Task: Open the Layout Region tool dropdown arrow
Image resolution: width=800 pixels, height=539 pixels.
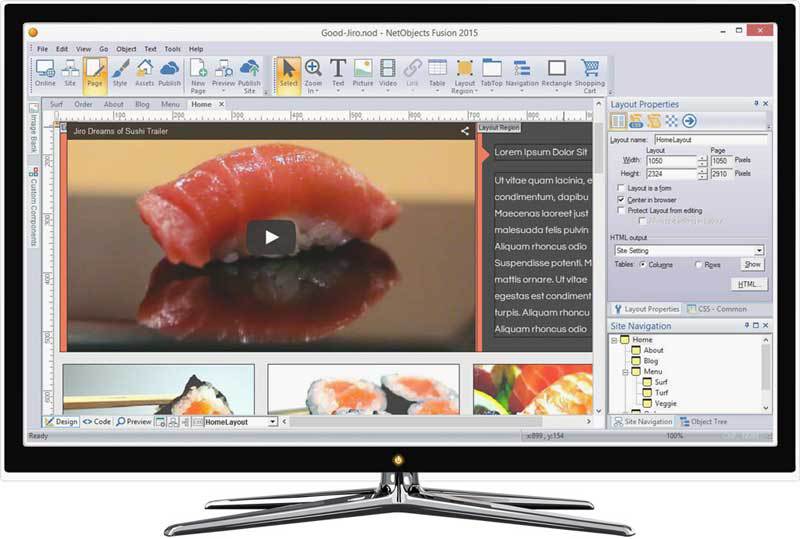Action: pos(477,91)
